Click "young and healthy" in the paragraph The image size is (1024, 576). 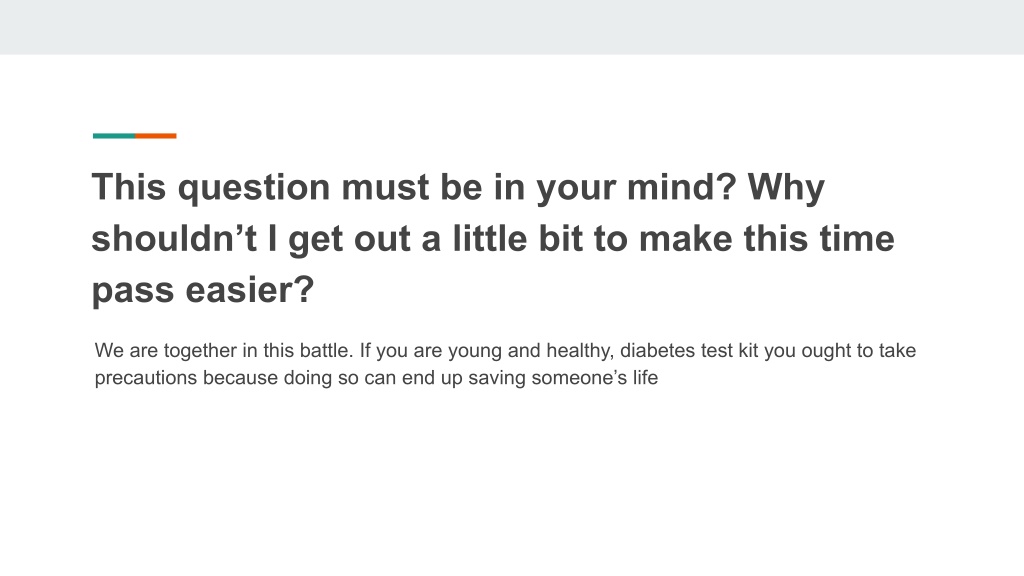pos(530,351)
